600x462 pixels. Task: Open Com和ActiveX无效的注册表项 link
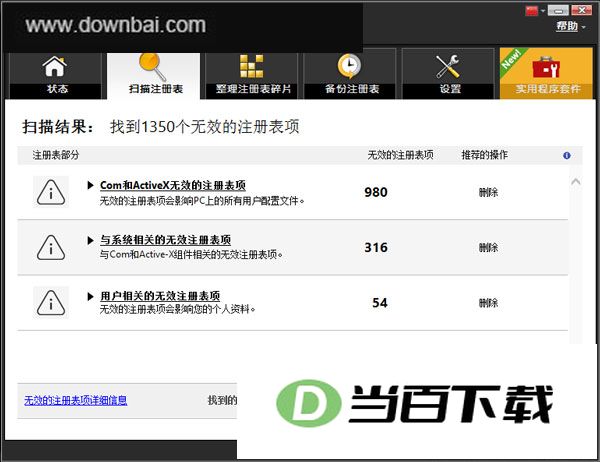pyautogui.click(x=173, y=185)
